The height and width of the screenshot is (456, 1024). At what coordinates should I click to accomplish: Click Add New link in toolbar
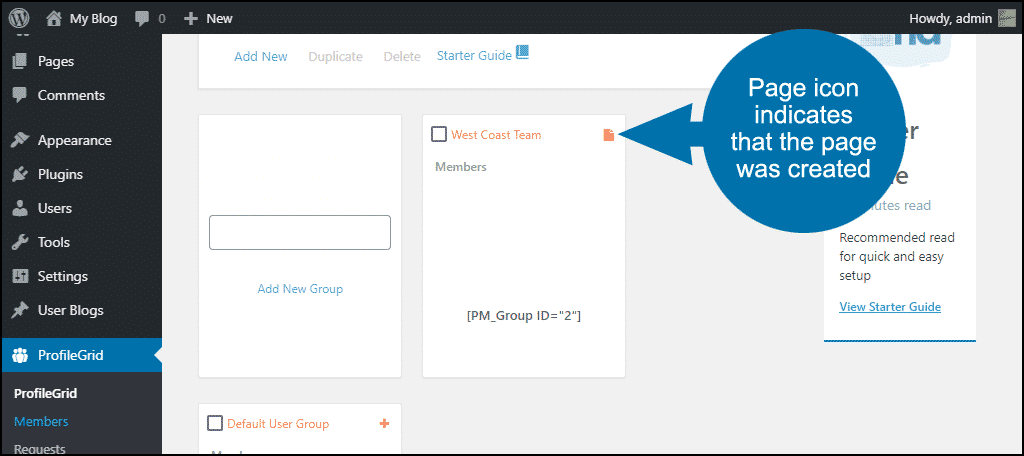coord(261,57)
